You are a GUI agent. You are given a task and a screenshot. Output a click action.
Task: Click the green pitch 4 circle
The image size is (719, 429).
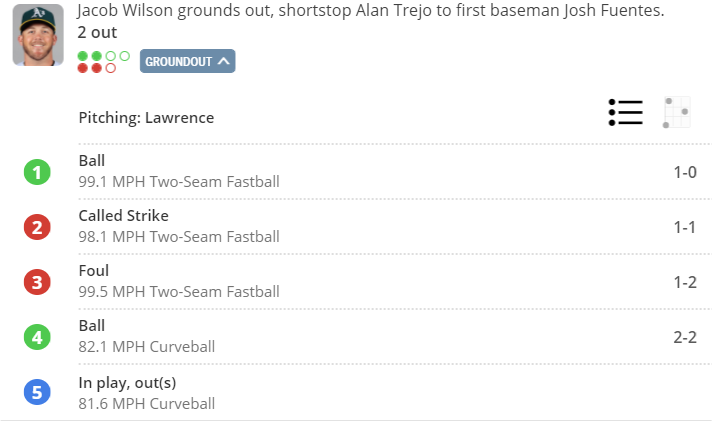tap(37, 337)
